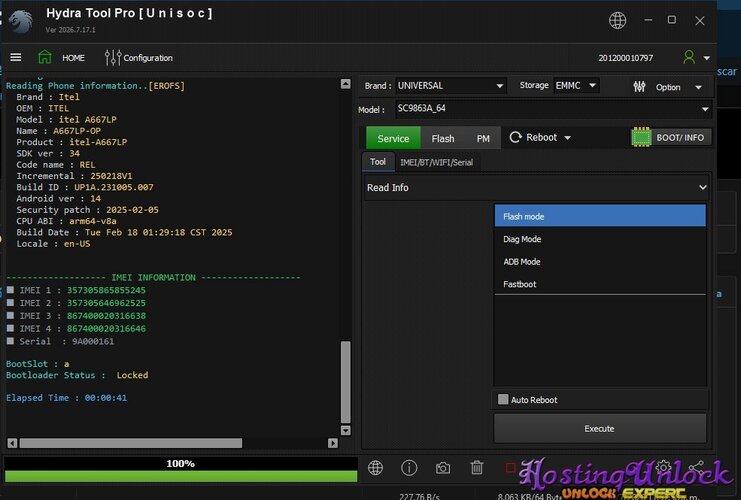Click the 100% progress bar
Screen dimensions: 741x500
point(181,469)
